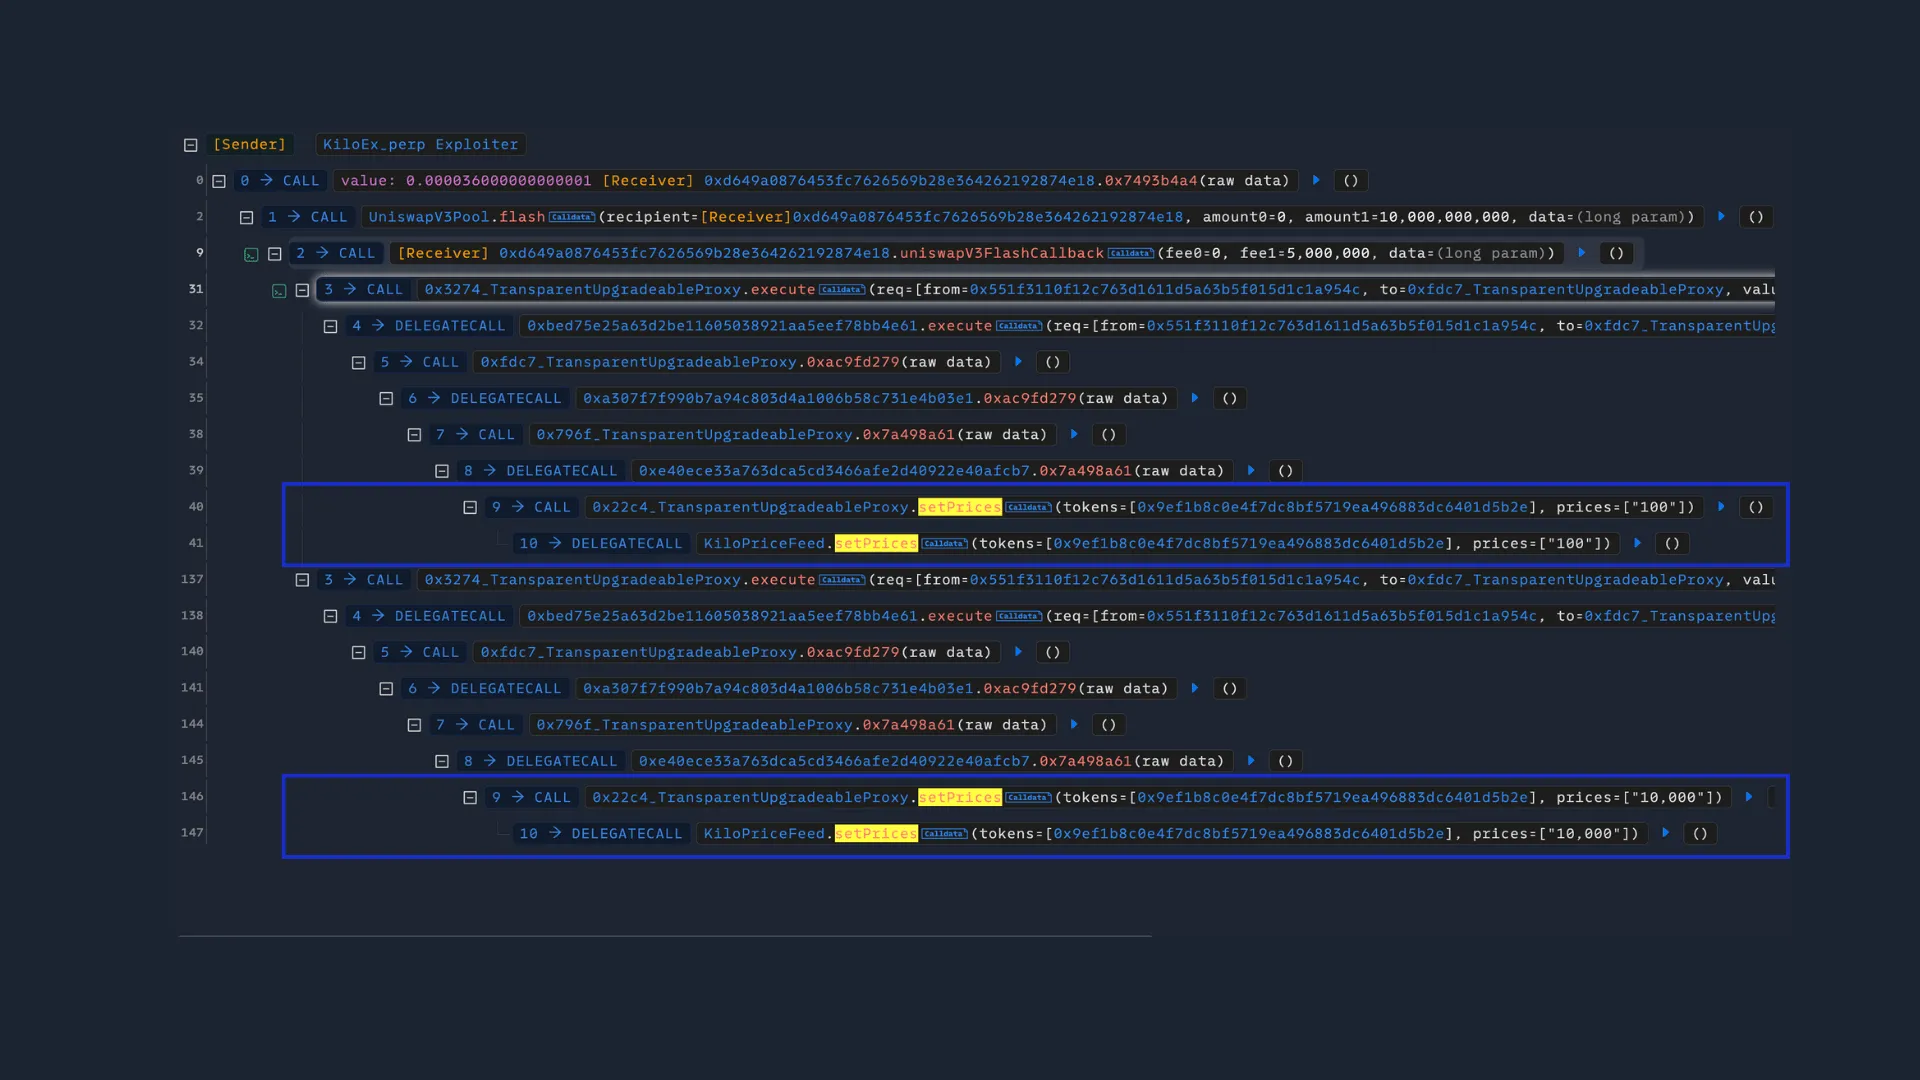Collapse call 0 on line 0
This screenshot has width=1920, height=1080.
click(219, 181)
